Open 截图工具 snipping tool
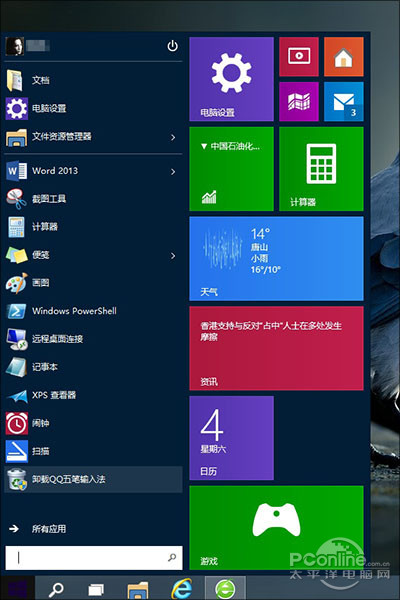Screen dimensions: 400x600 click(93, 199)
